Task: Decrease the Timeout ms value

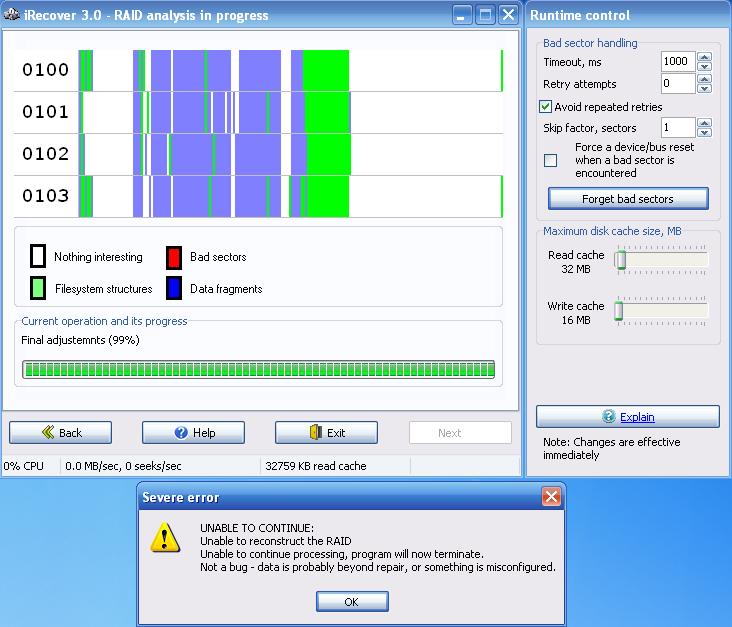Action: 704,66
